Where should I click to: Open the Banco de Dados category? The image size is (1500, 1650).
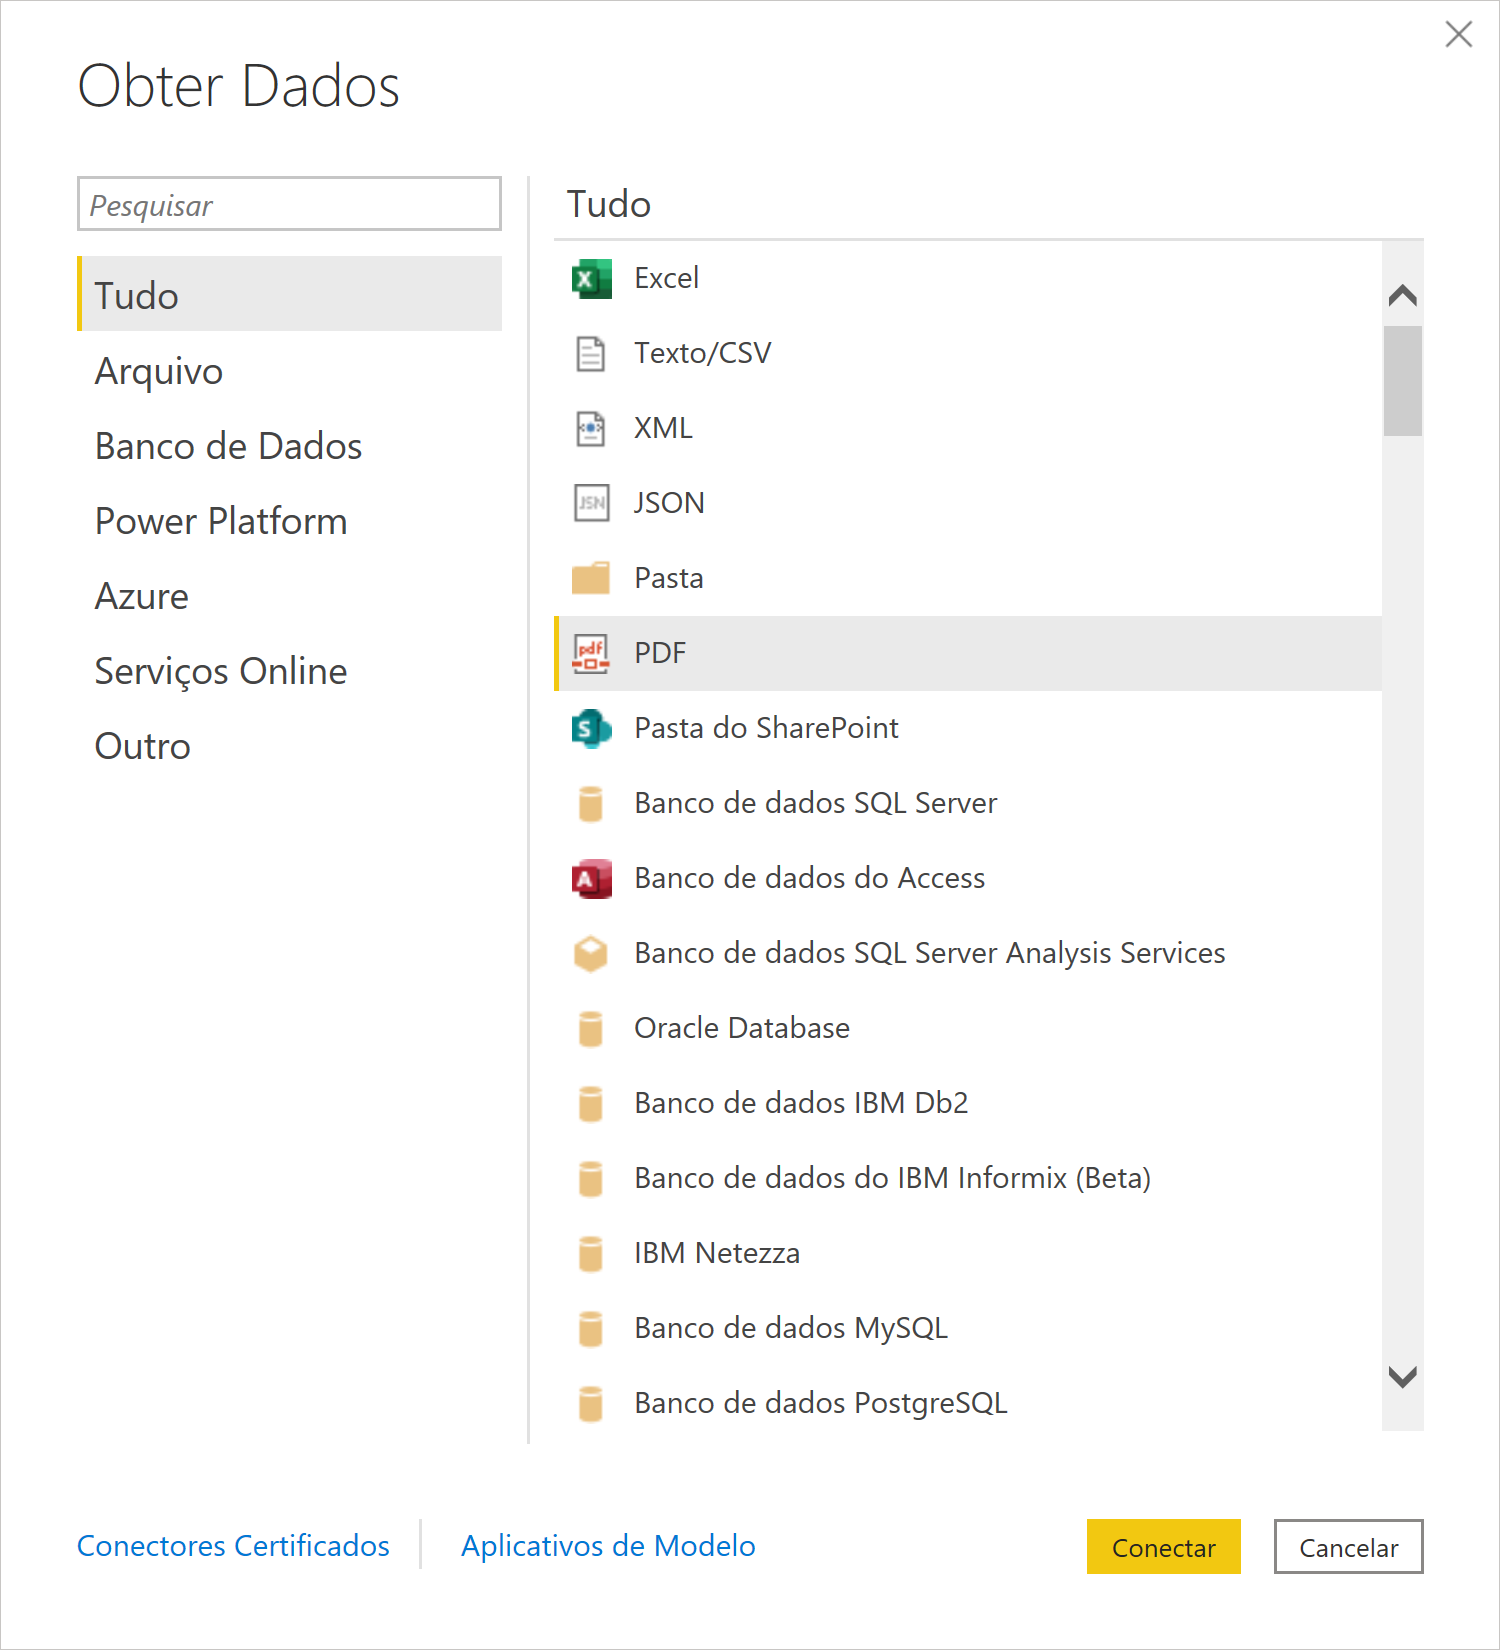(289, 446)
